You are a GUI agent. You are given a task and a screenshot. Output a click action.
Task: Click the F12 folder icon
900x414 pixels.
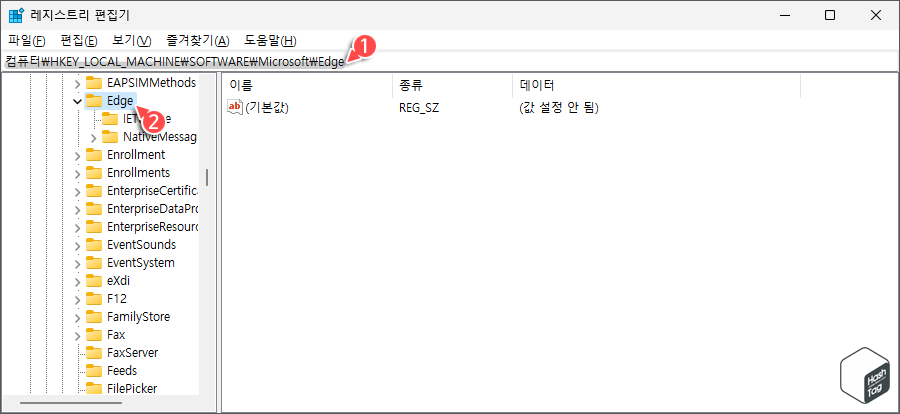(x=94, y=299)
